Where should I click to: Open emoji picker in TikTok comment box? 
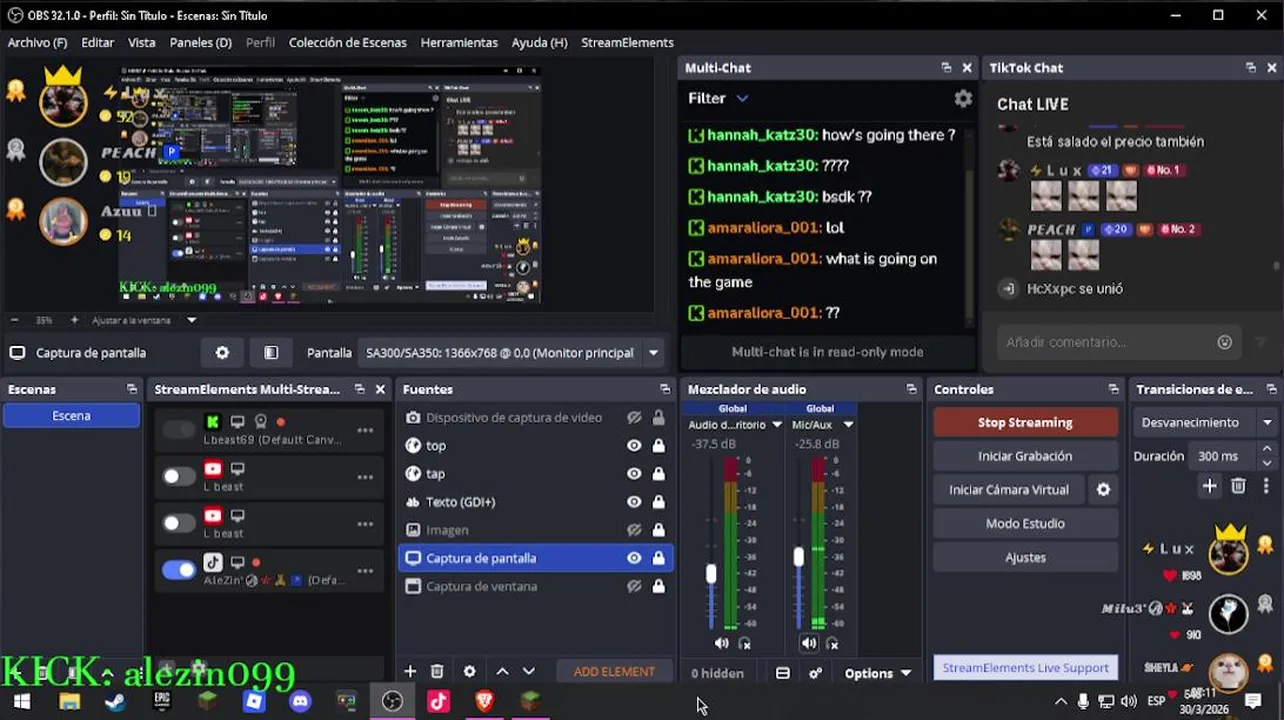pyautogui.click(x=1224, y=342)
